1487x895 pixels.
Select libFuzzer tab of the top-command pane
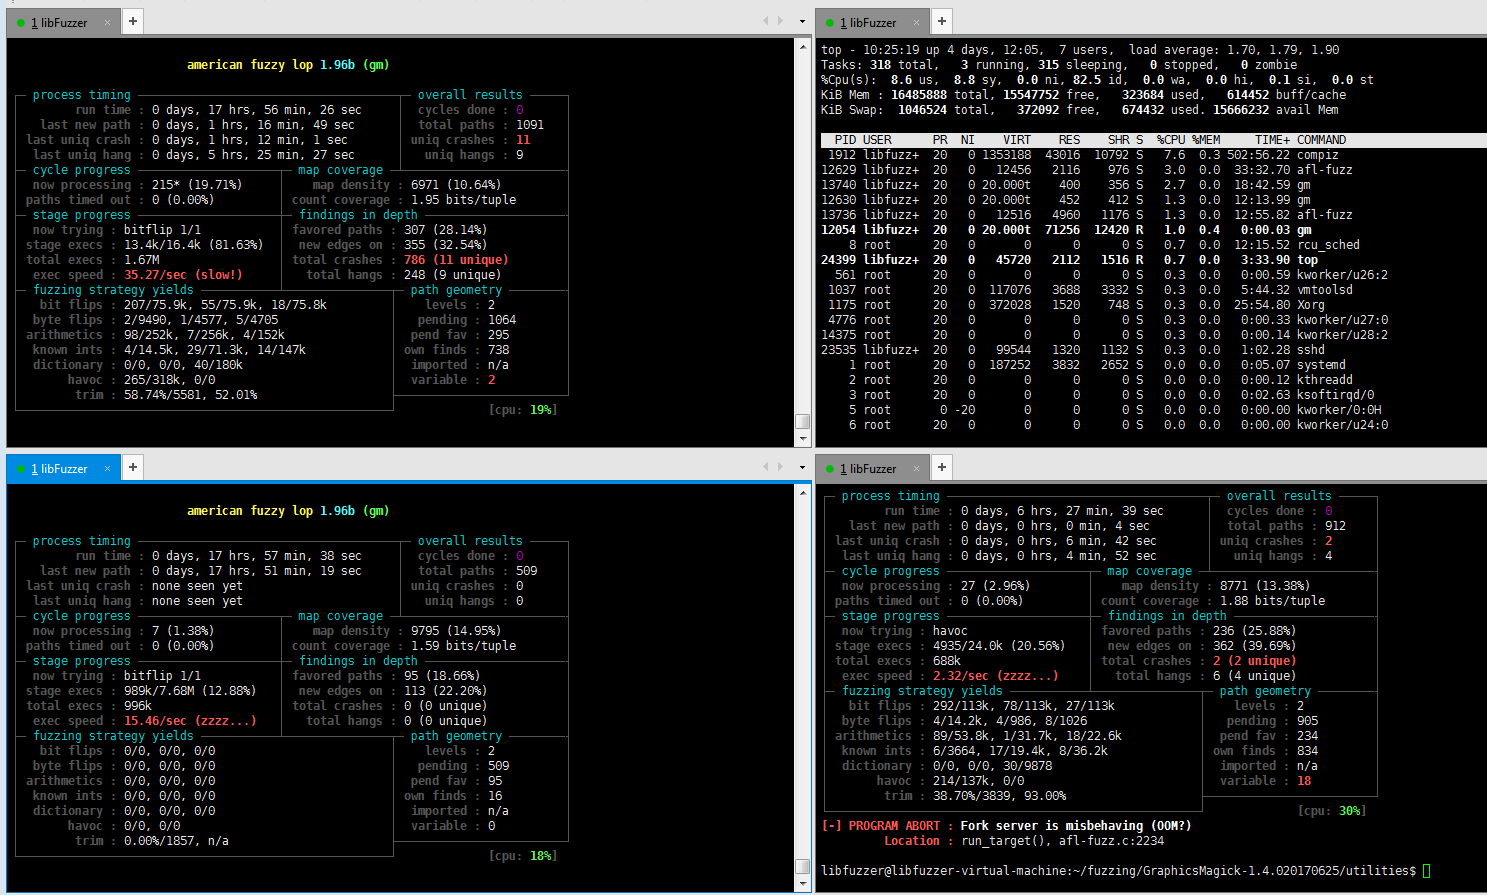pos(872,22)
